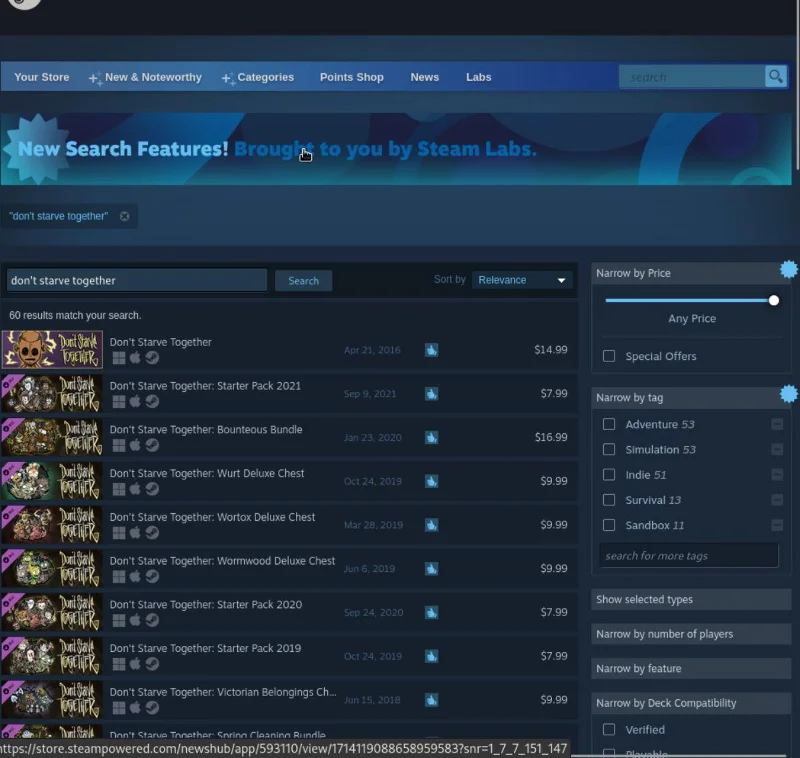Image resolution: width=800 pixels, height=758 pixels.
Task: Open the Labs tab
Action: click(x=479, y=77)
